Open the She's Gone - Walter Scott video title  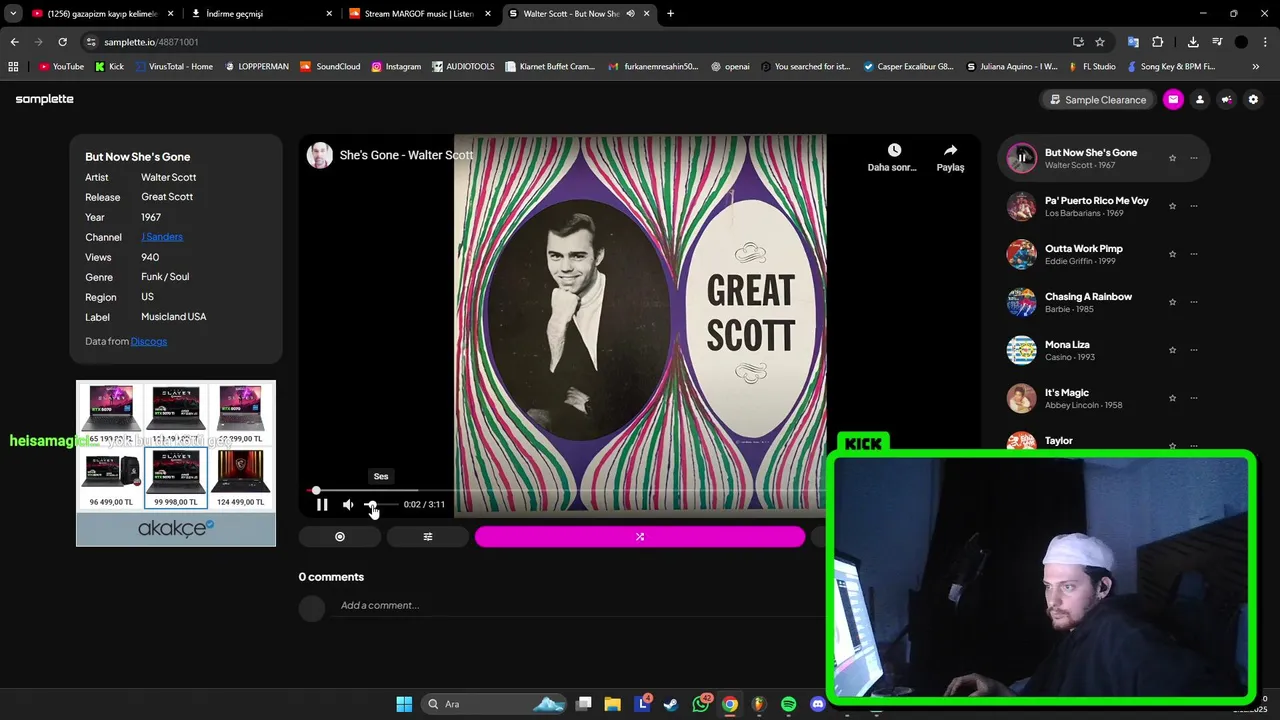[406, 155]
